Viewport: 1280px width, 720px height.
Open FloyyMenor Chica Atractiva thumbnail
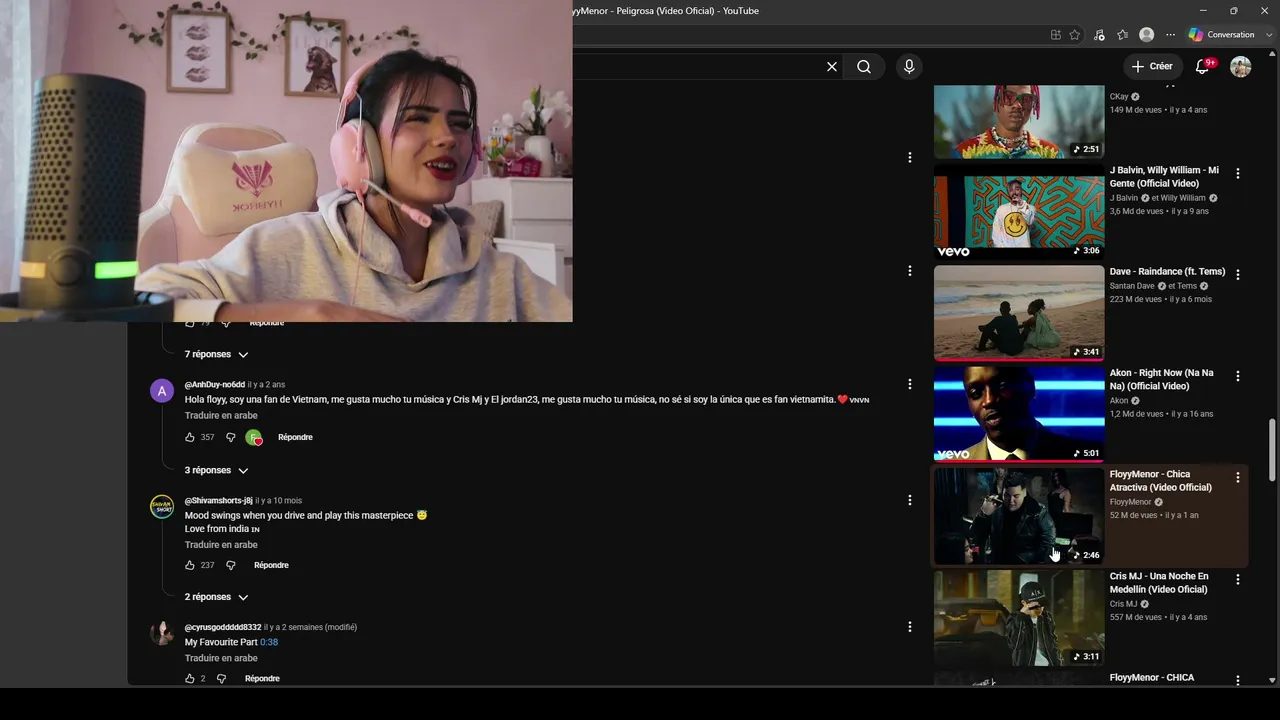[x=1019, y=516]
